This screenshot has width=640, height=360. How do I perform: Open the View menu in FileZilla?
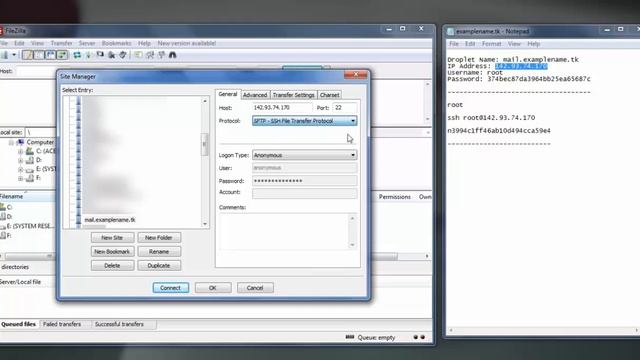(x=37, y=43)
